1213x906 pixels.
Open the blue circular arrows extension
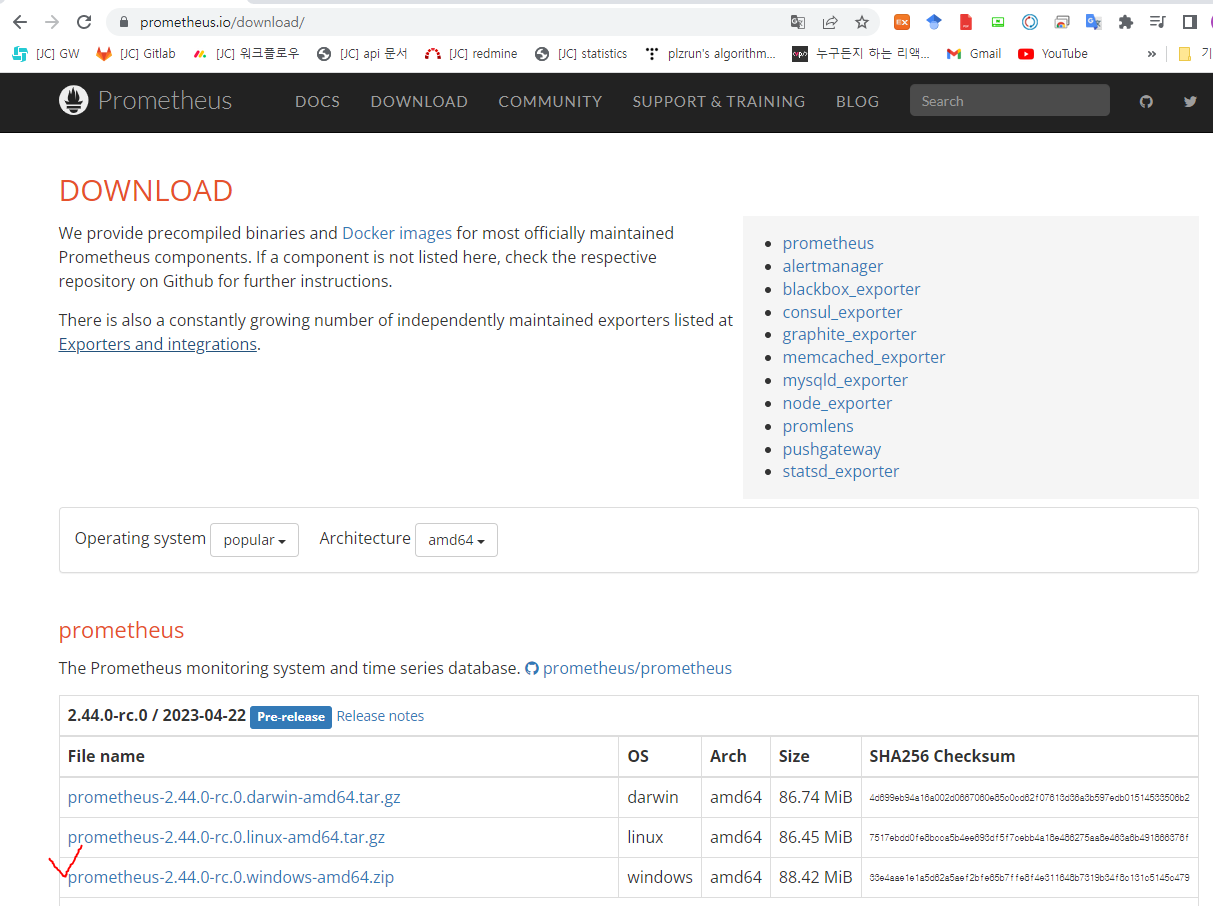(x=1030, y=22)
